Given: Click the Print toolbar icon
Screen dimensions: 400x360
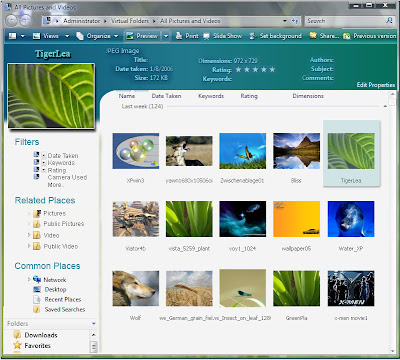Looking at the screenshot, I should coord(179,36).
